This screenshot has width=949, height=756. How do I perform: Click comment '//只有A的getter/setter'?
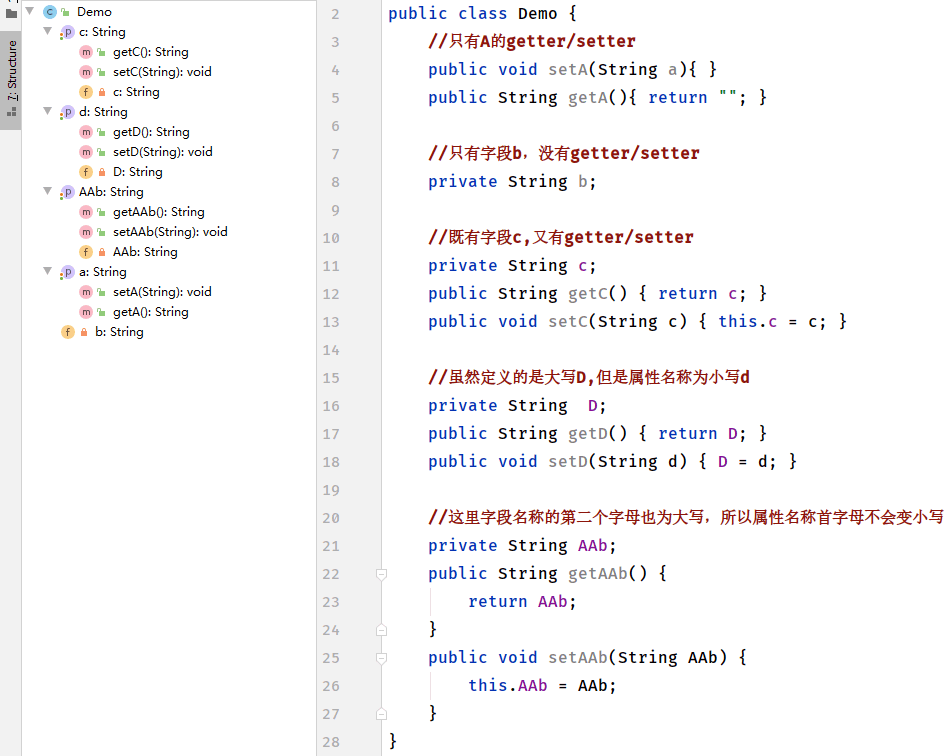coord(532,41)
